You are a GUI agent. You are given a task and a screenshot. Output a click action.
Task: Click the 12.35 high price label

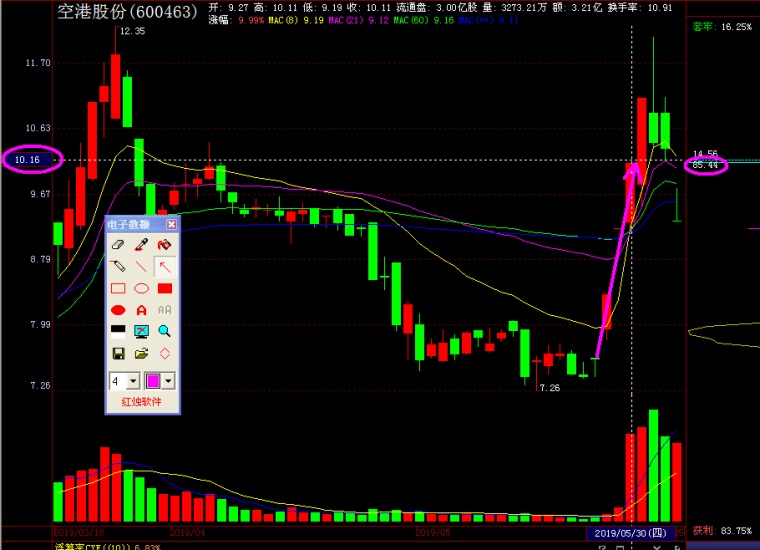coord(132,31)
